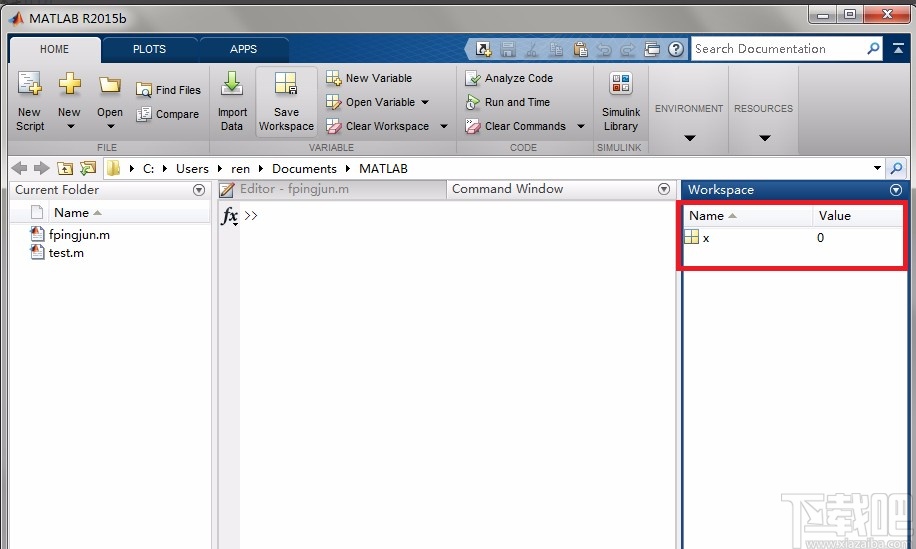Click the search magnifier at address bar end
The width and height of the screenshot is (916, 549).
(896, 169)
